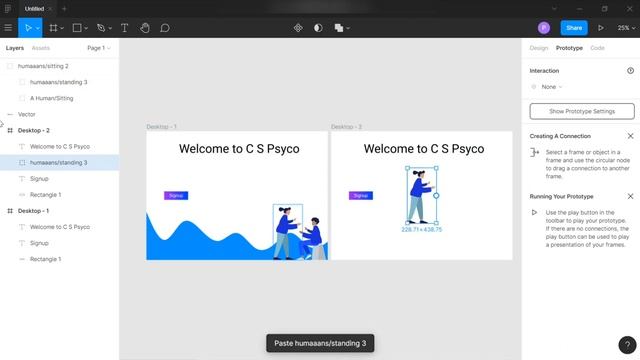Select the Comment tool
This screenshot has width=640, height=360.
(x=164, y=28)
